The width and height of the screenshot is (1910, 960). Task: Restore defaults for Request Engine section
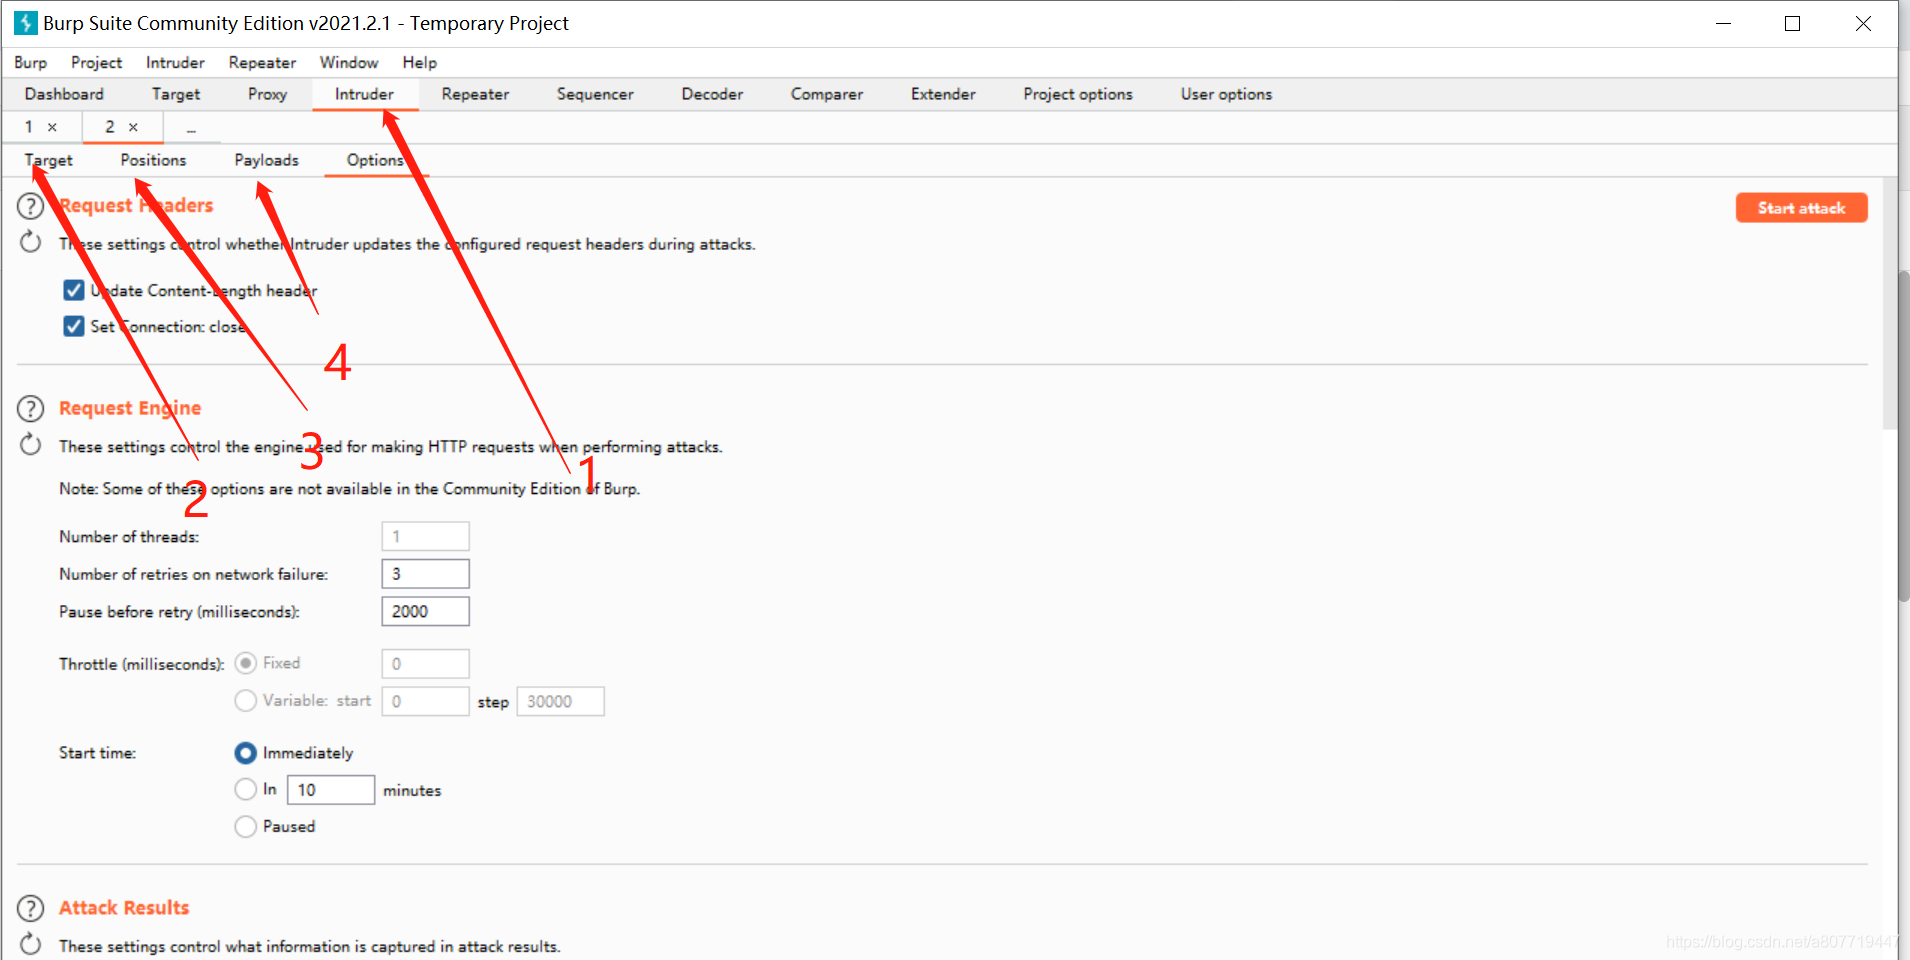(x=31, y=445)
